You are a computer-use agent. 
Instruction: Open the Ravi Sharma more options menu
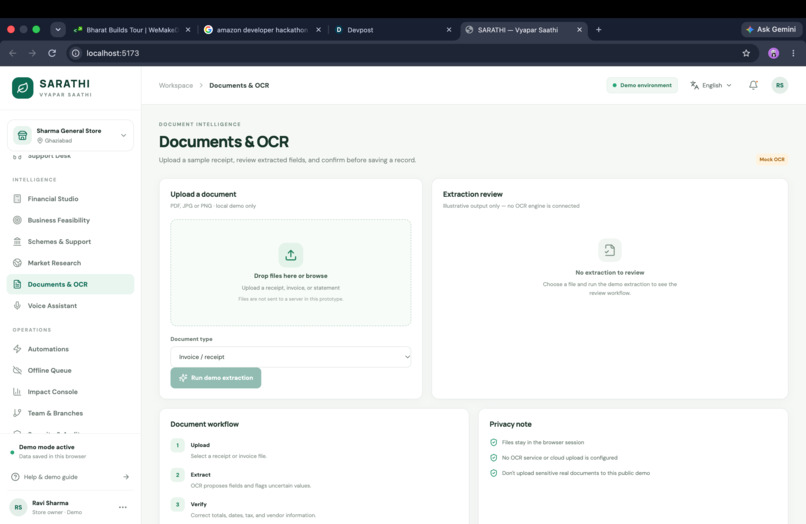123,507
